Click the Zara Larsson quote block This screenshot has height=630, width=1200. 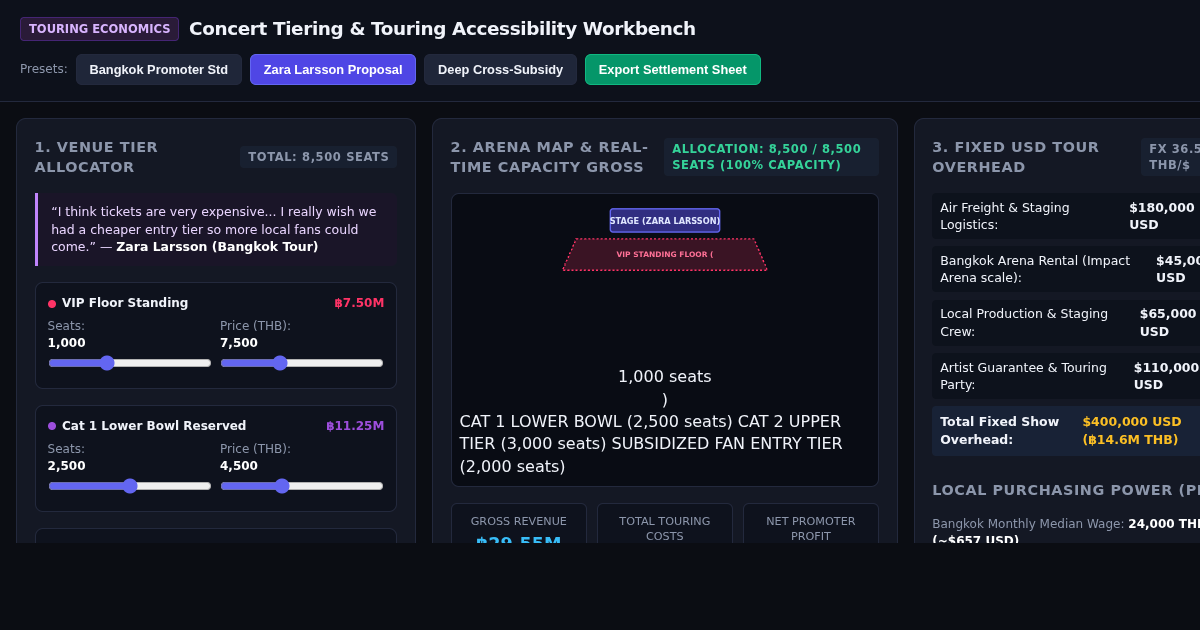click(216, 229)
